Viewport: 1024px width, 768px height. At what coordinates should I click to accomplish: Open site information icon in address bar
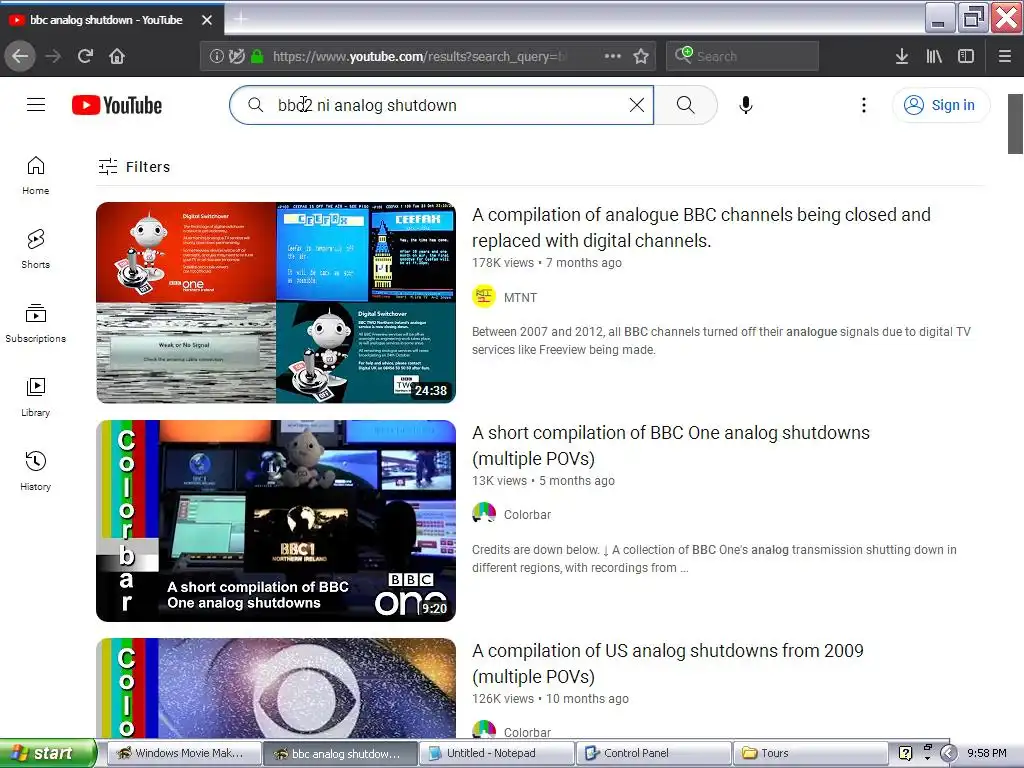click(x=217, y=56)
